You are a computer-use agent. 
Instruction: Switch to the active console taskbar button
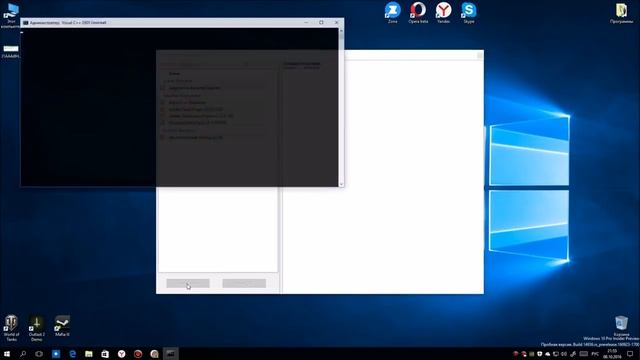171,354
